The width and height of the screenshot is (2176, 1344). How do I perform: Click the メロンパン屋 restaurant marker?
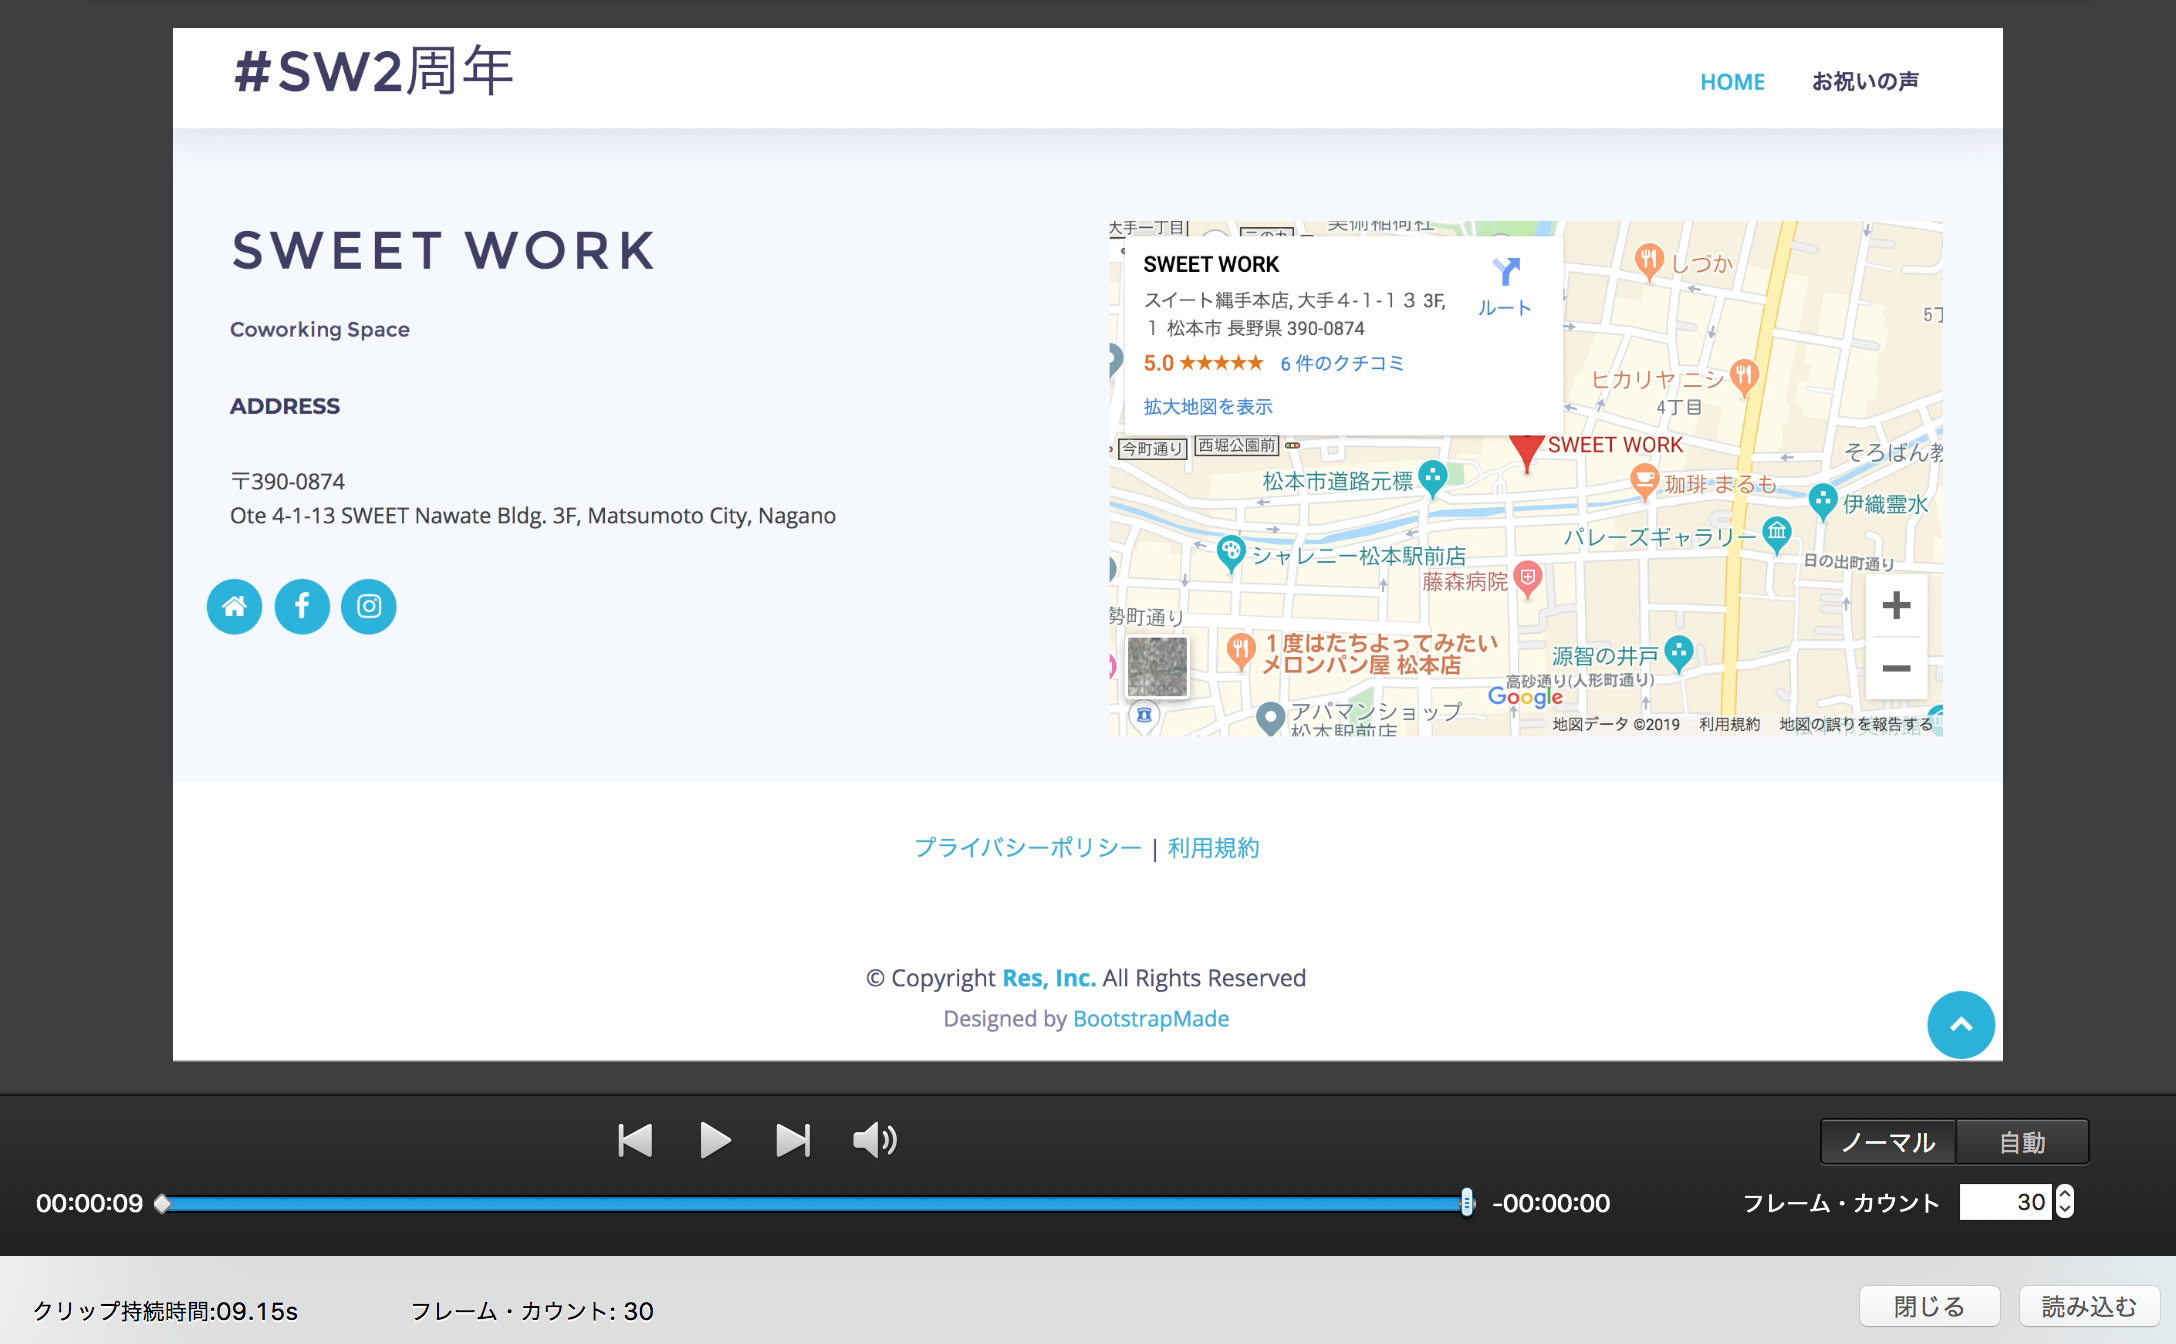point(1241,651)
